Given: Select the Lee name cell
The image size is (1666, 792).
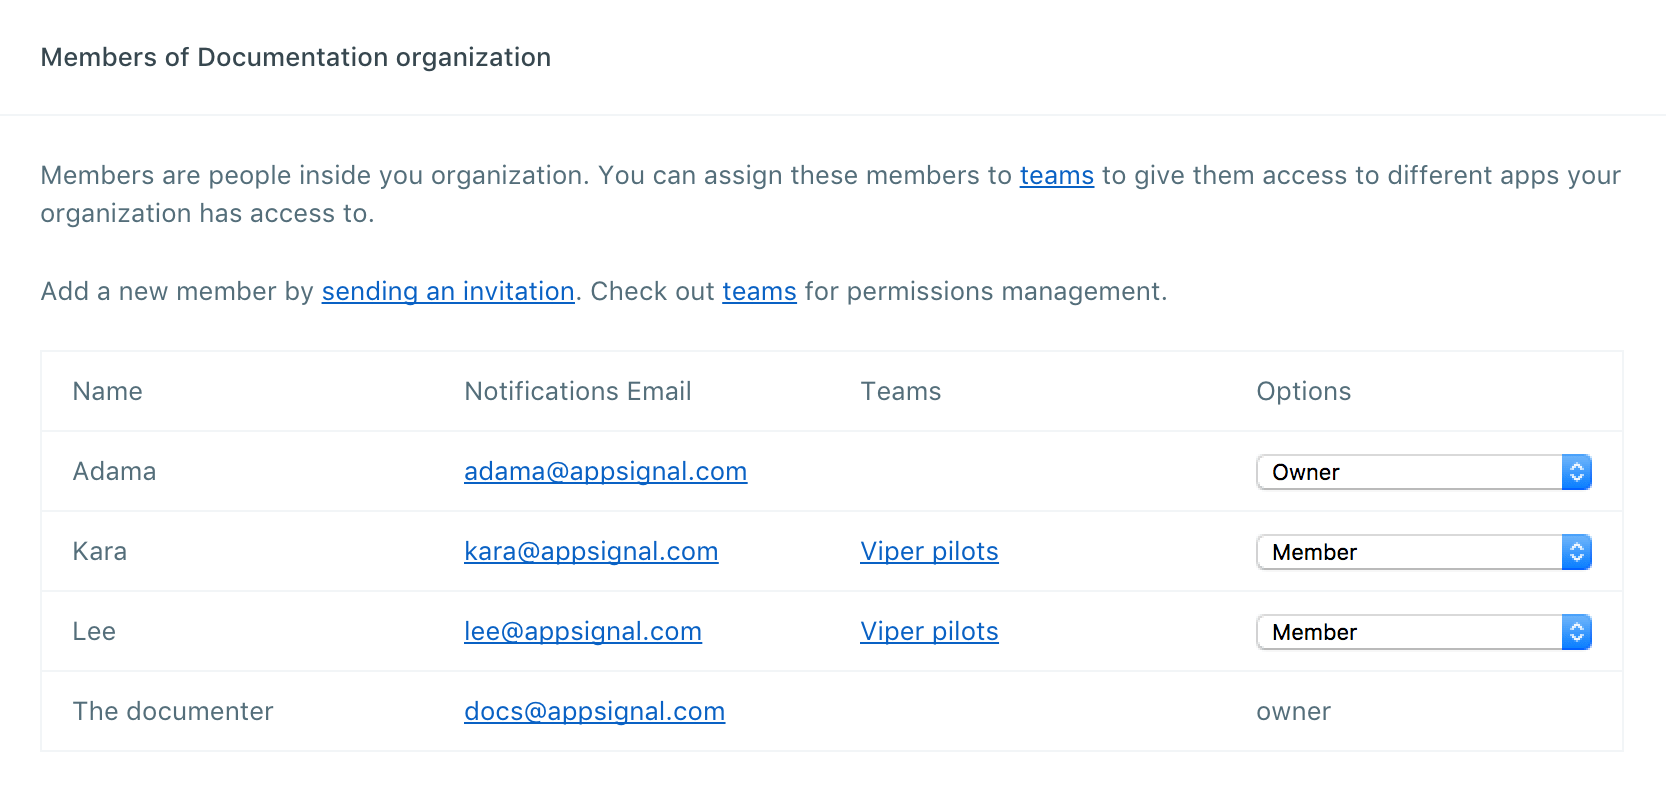Looking at the screenshot, I should [94, 632].
